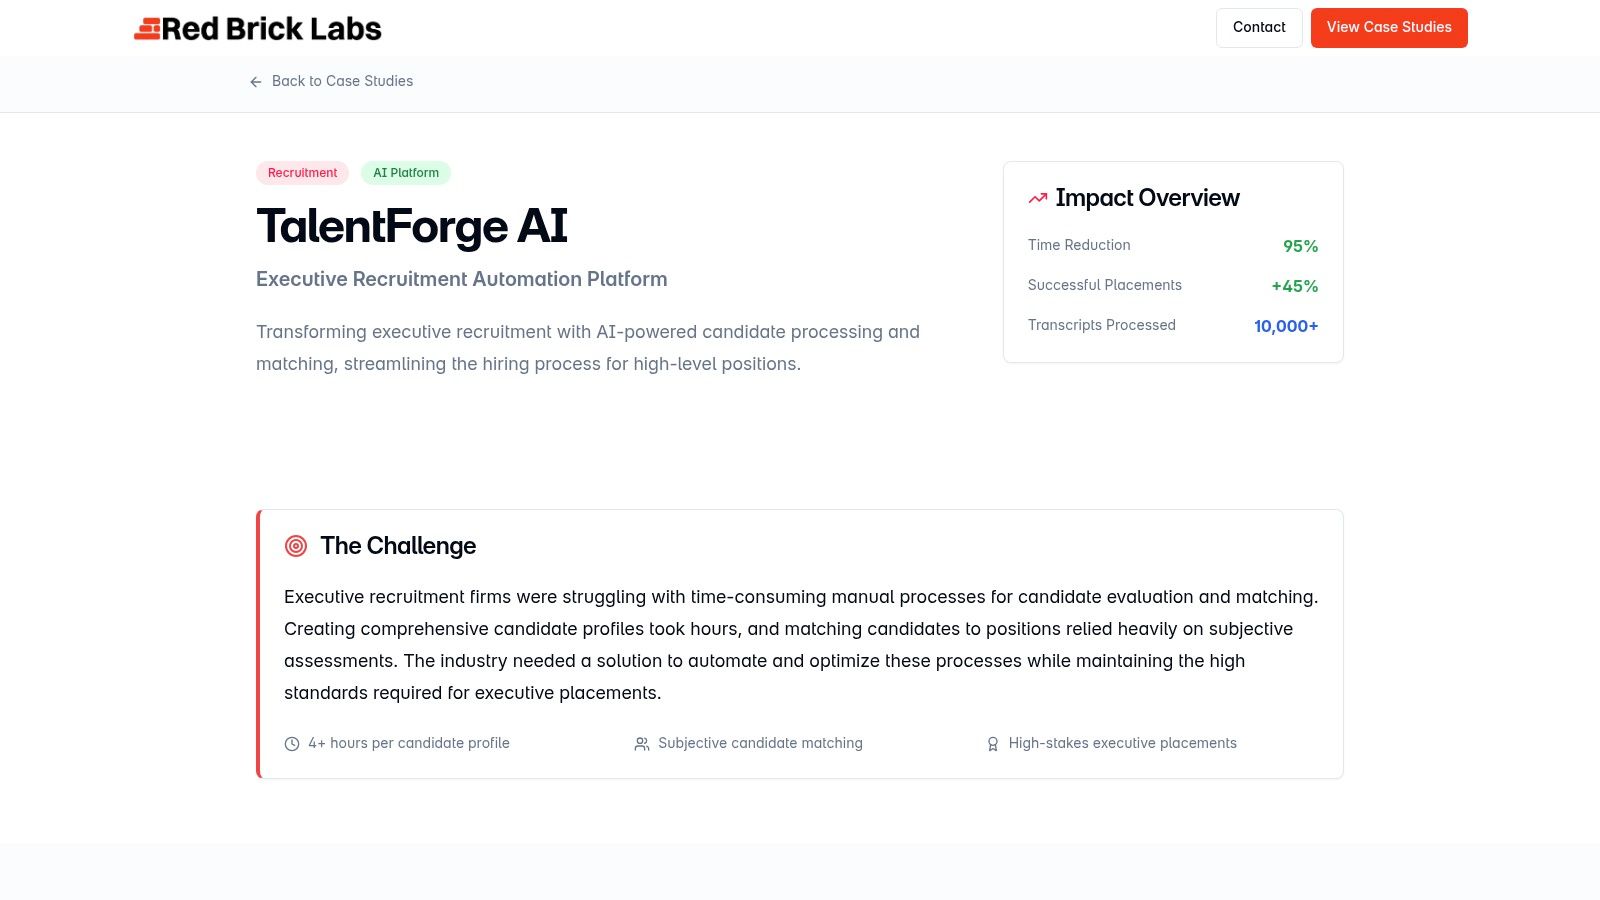Image resolution: width=1600 pixels, height=900 pixels.
Task: Click the Red Brick Labs brand name text
Action: tap(272, 28)
